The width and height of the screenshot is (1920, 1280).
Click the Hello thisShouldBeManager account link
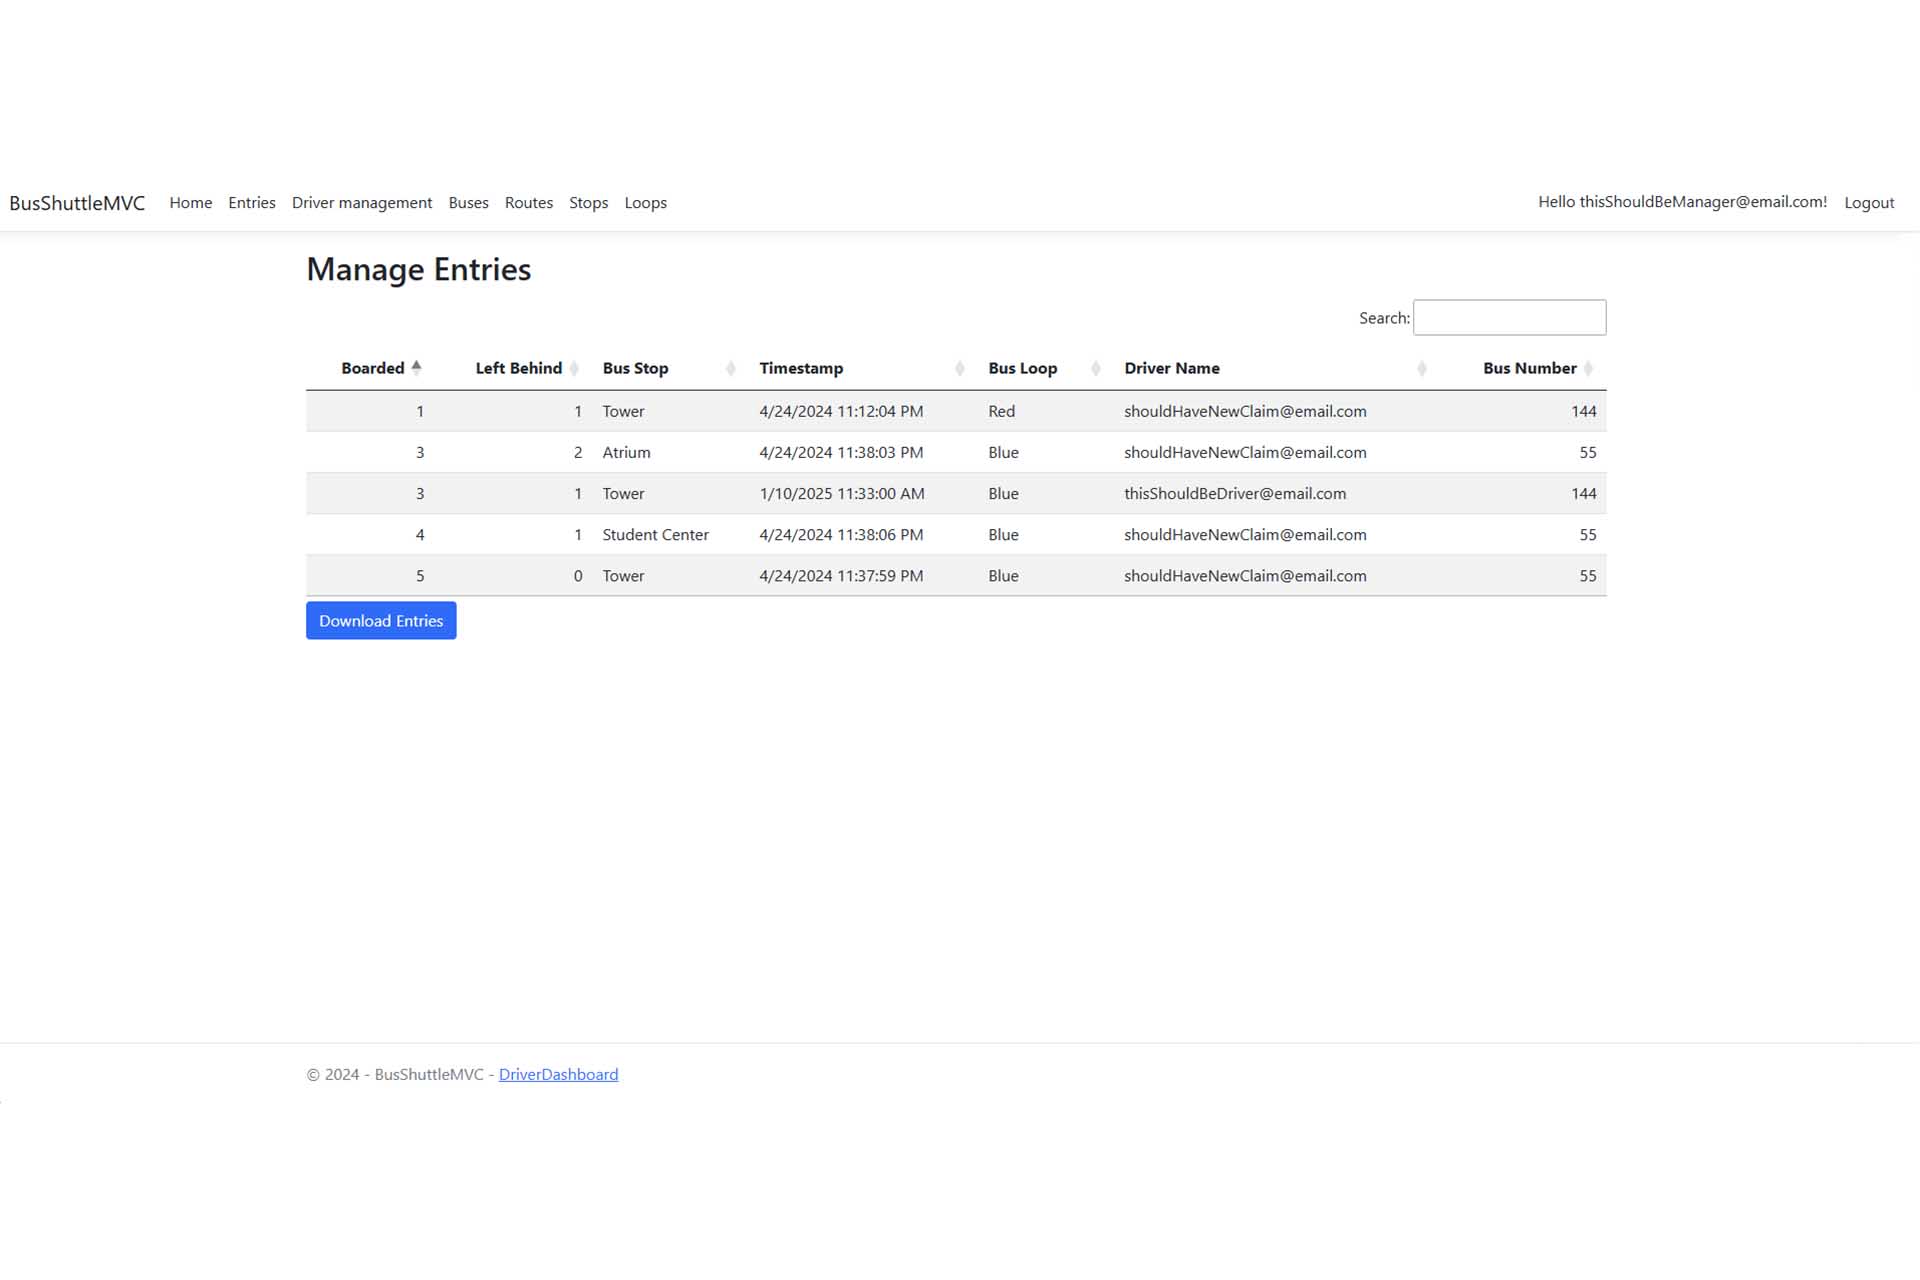coord(1682,202)
